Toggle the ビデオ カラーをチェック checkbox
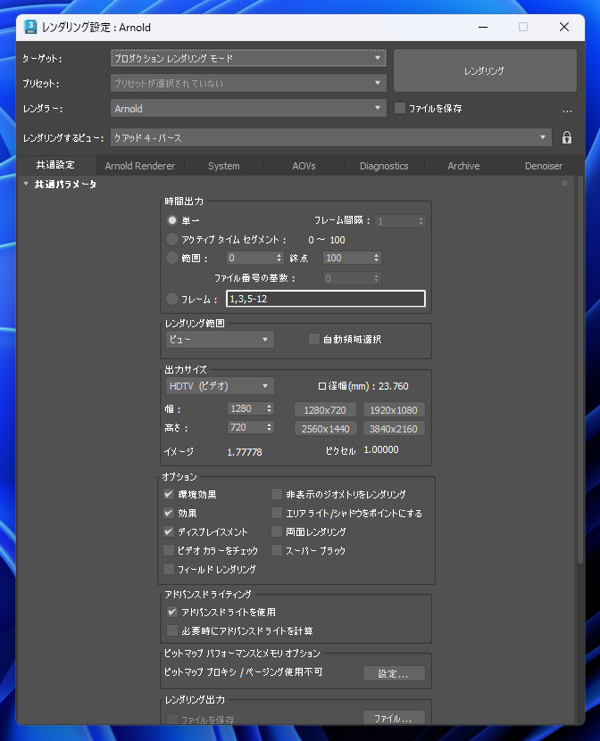600x741 pixels. [x=169, y=551]
